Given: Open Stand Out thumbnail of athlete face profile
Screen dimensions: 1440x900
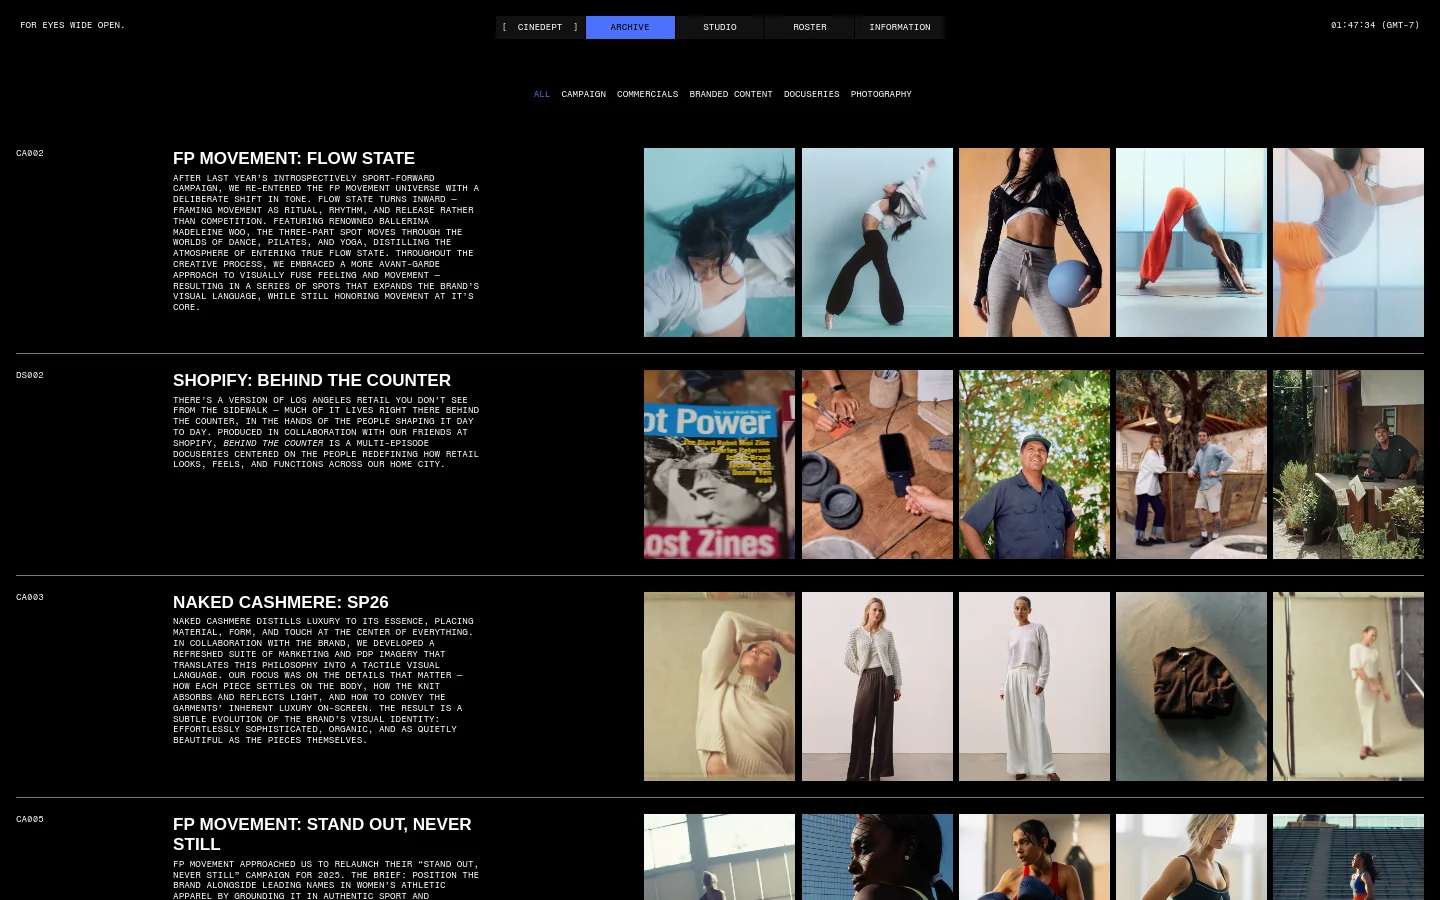Looking at the screenshot, I should pyautogui.click(x=877, y=857).
